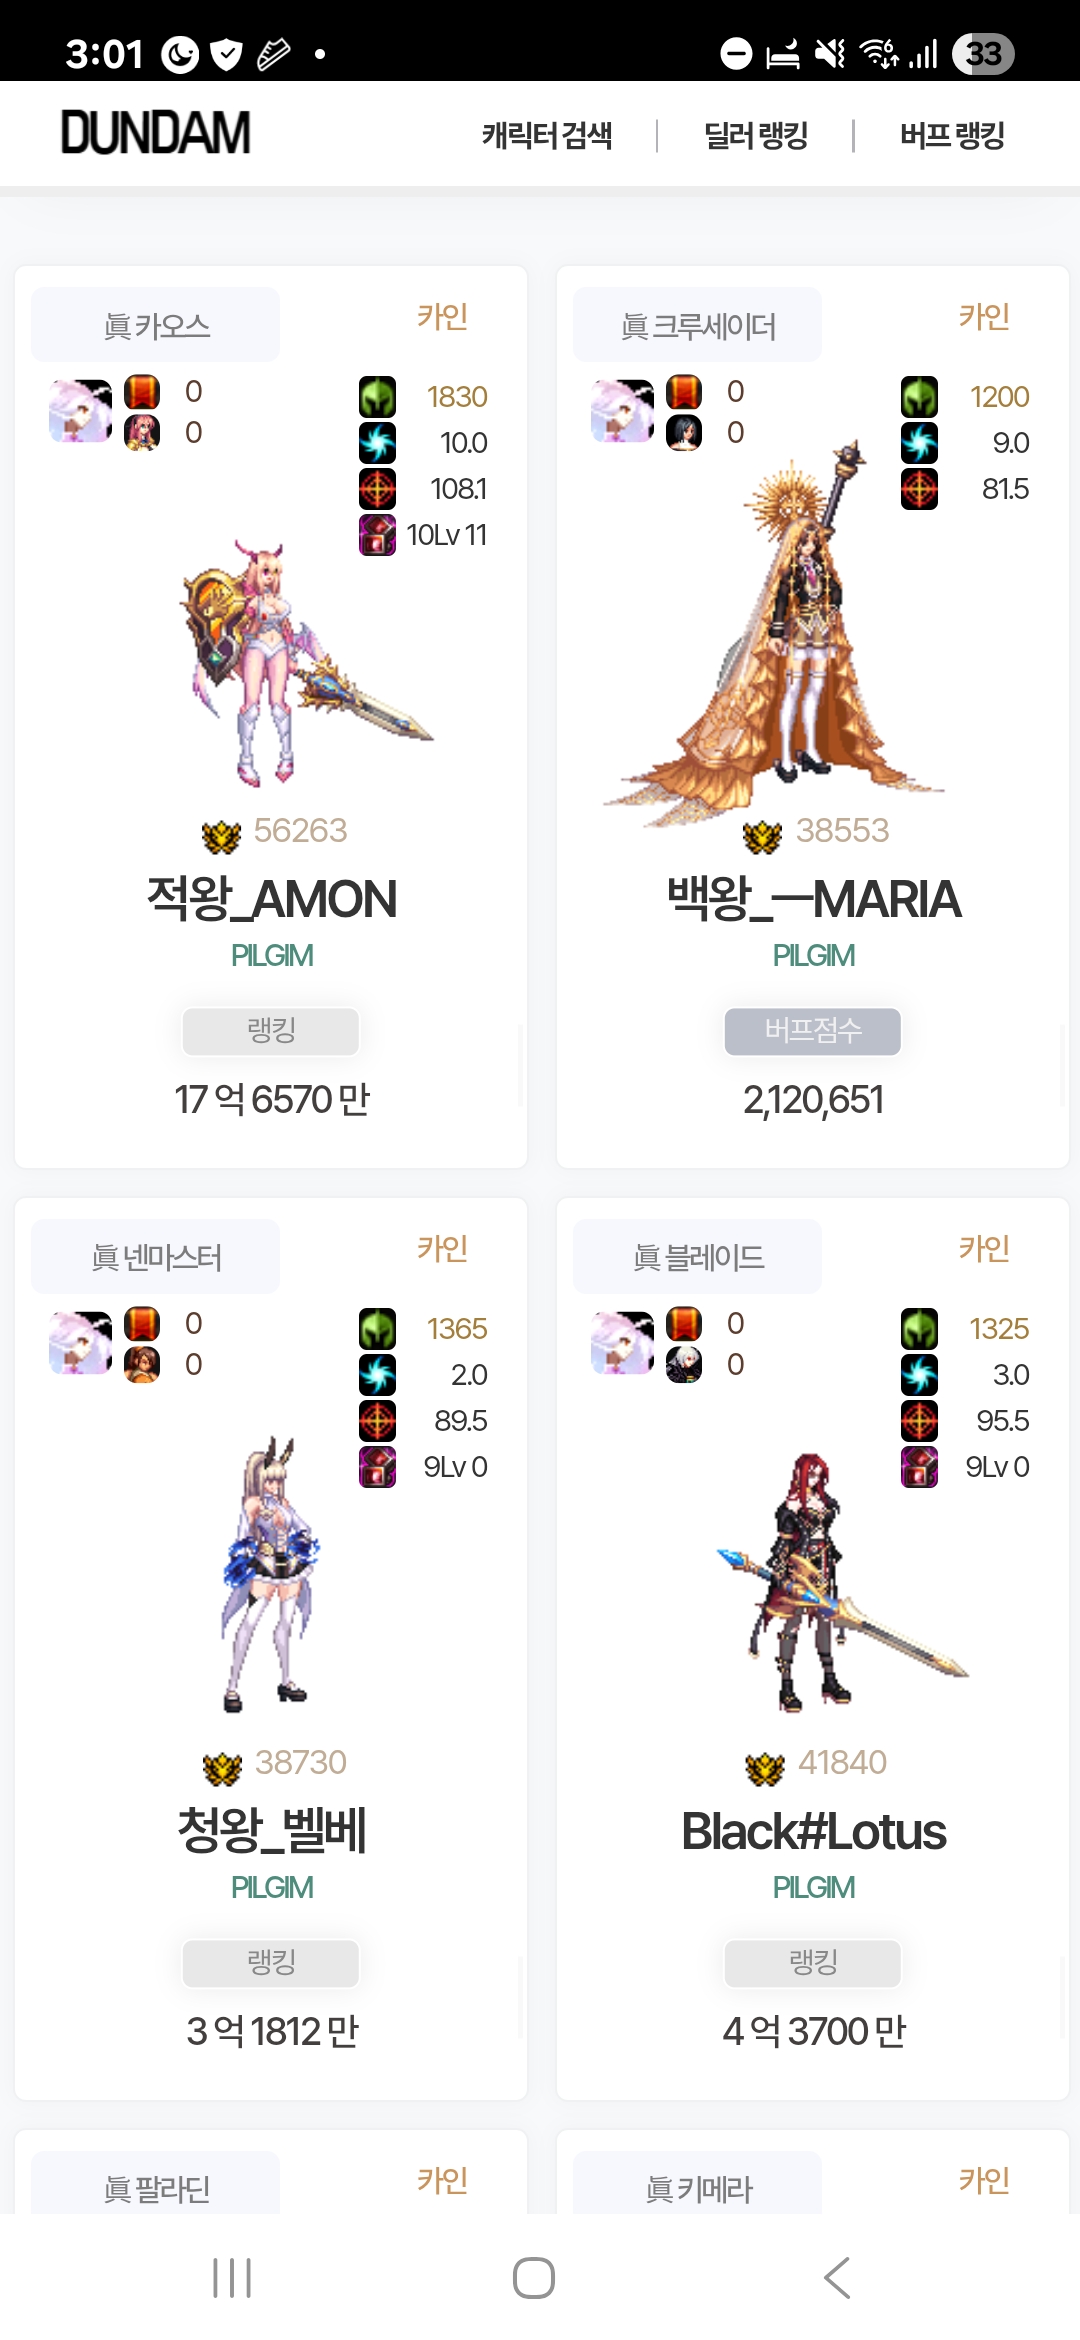Screen dimensions: 1080x2340
Task: Click the blue swirl icon beside 10.0
Action: click(x=378, y=443)
